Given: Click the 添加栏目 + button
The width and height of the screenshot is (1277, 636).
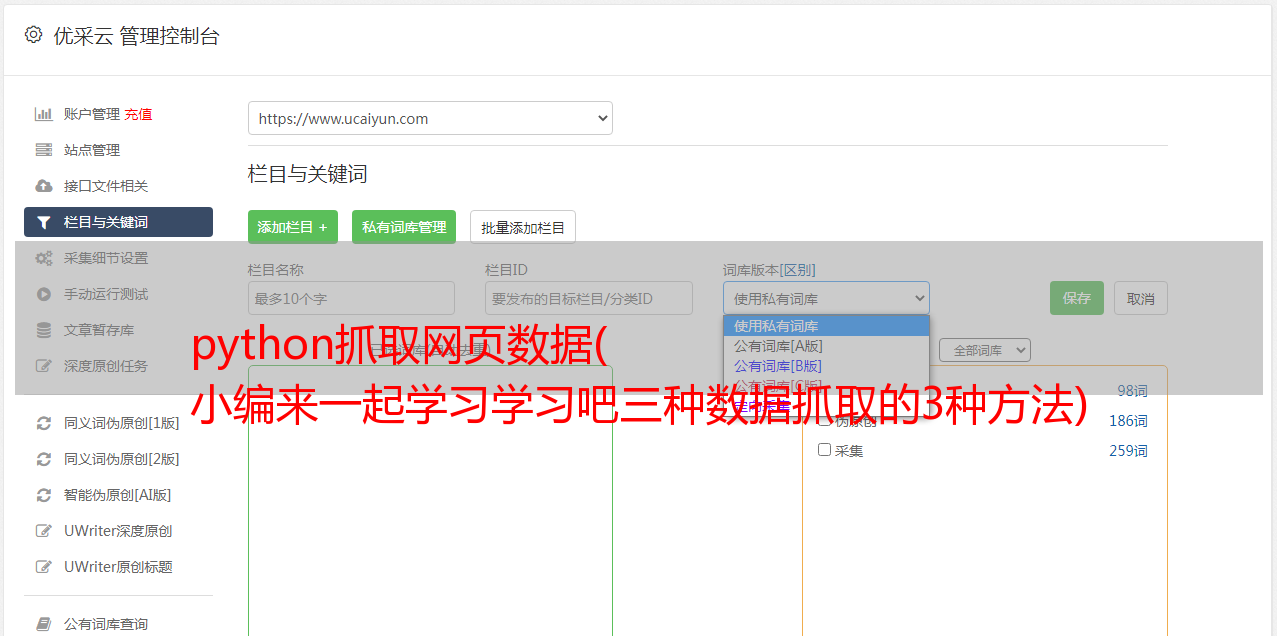Looking at the screenshot, I should pyautogui.click(x=293, y=227).
